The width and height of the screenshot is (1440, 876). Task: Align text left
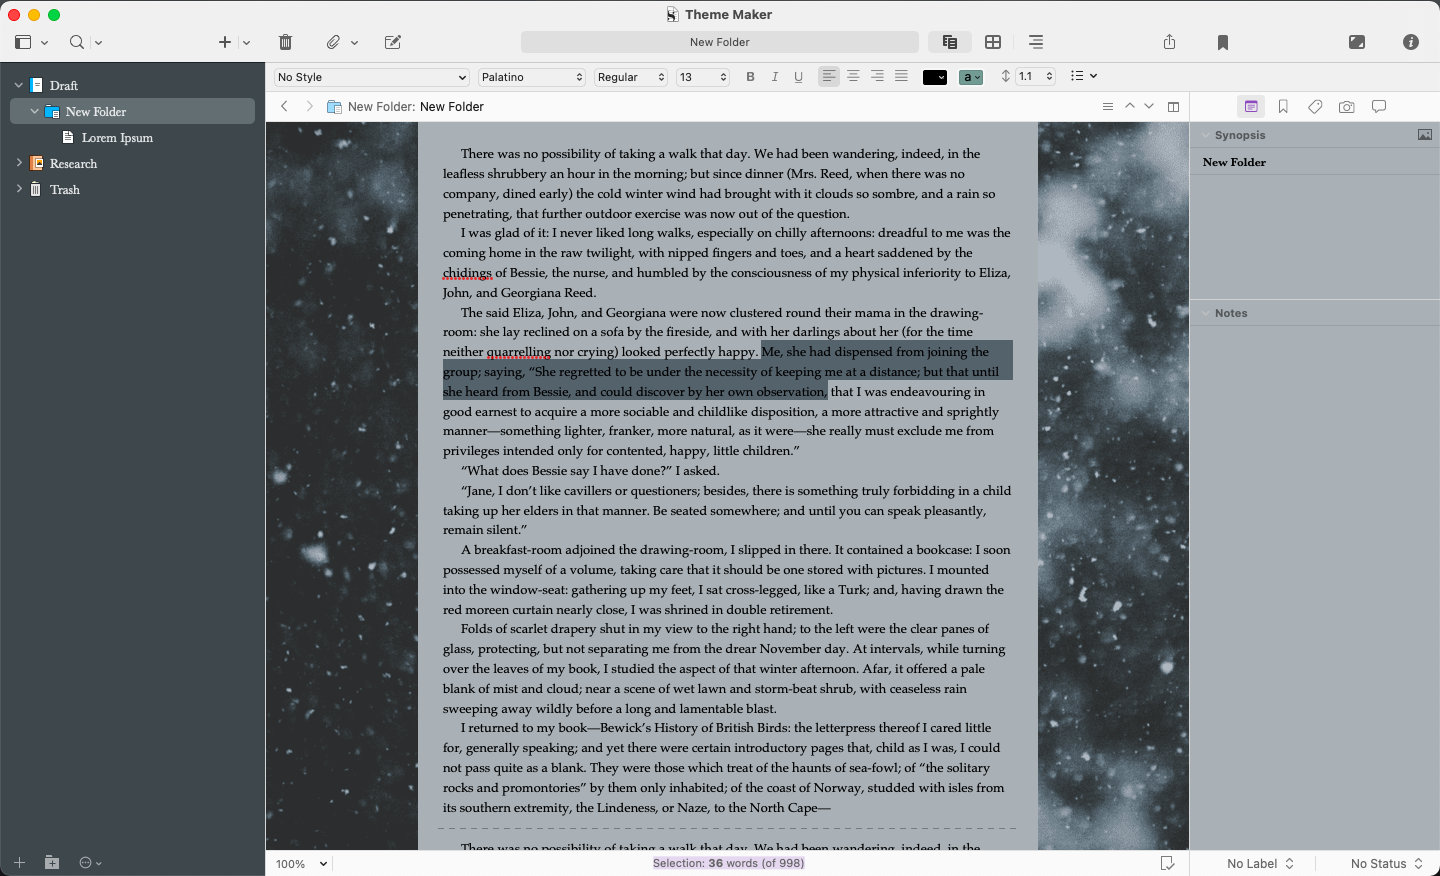pos(829,76)
